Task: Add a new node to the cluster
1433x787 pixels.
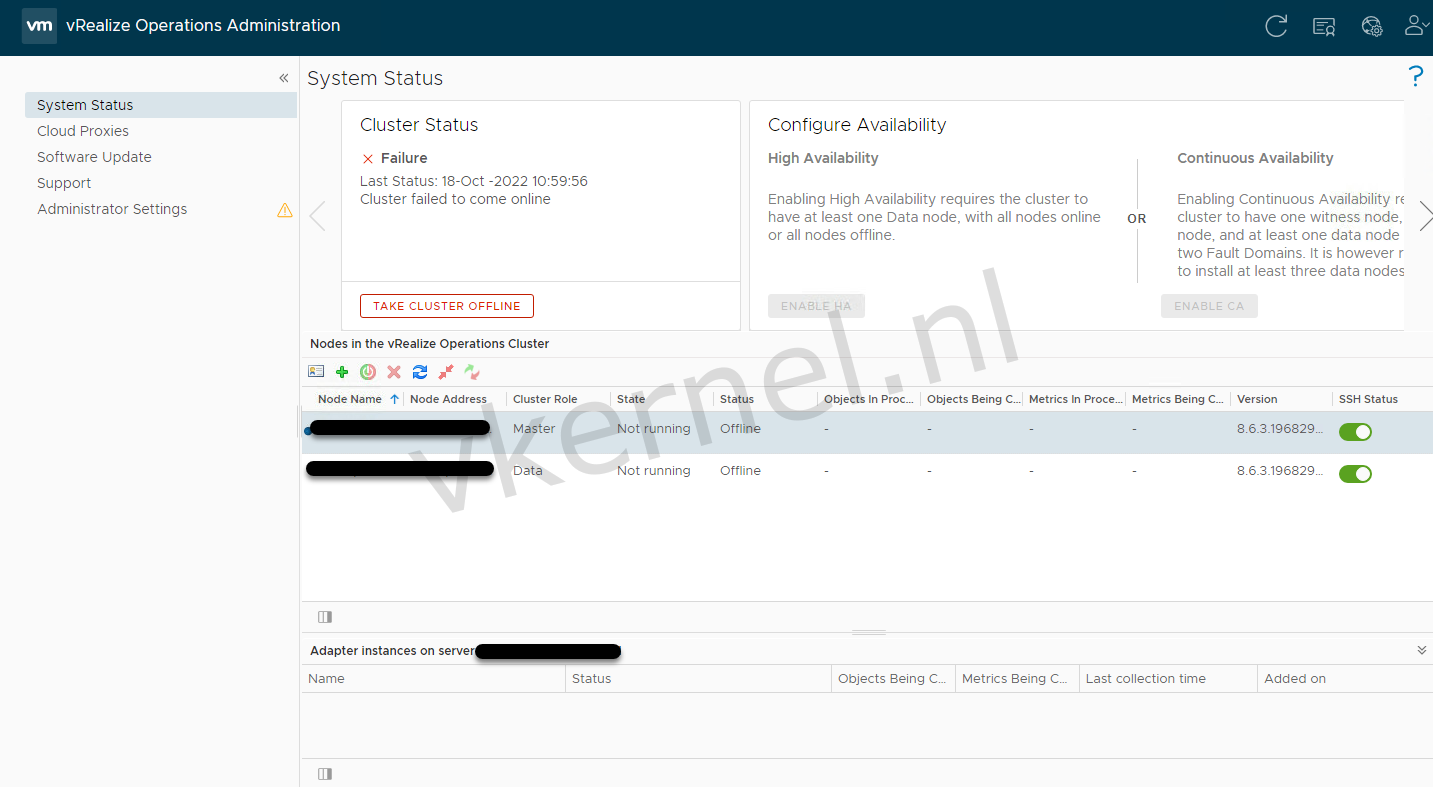Action: pyautogui.click(x=342, y=371)
